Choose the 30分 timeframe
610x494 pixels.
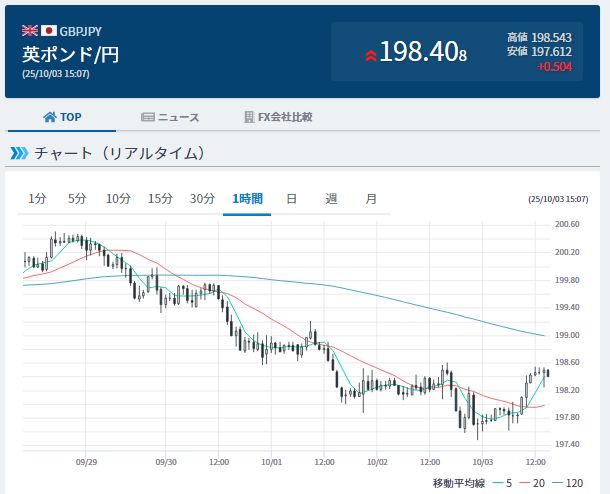[x=202, y=199]
